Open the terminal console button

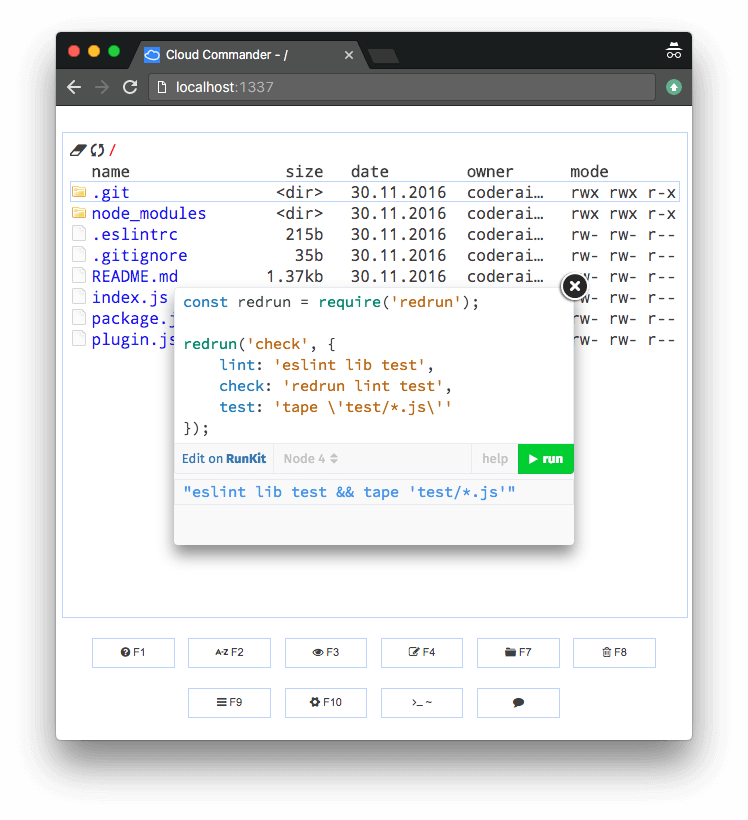point(422,702)
